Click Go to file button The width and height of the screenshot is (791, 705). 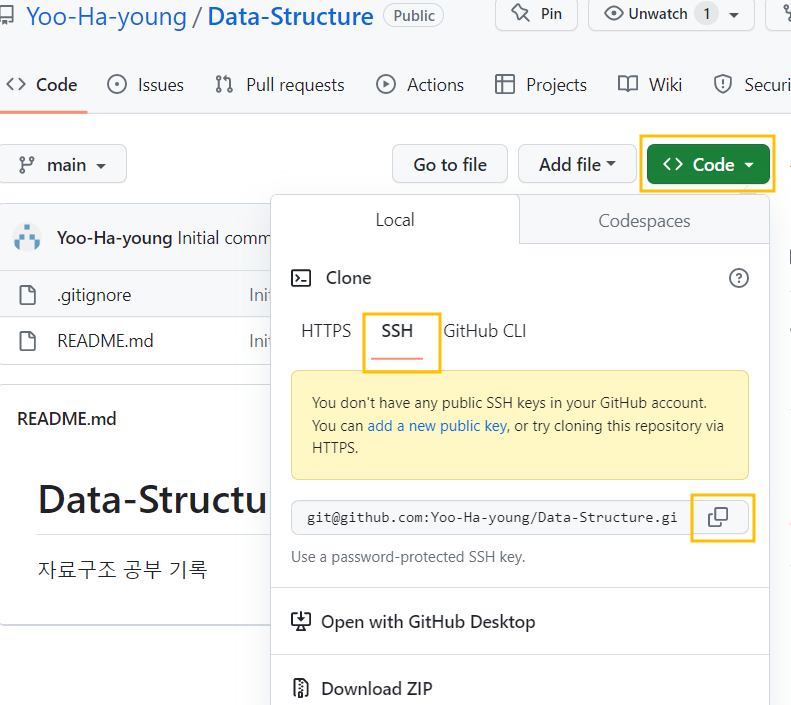coord(450,164)
